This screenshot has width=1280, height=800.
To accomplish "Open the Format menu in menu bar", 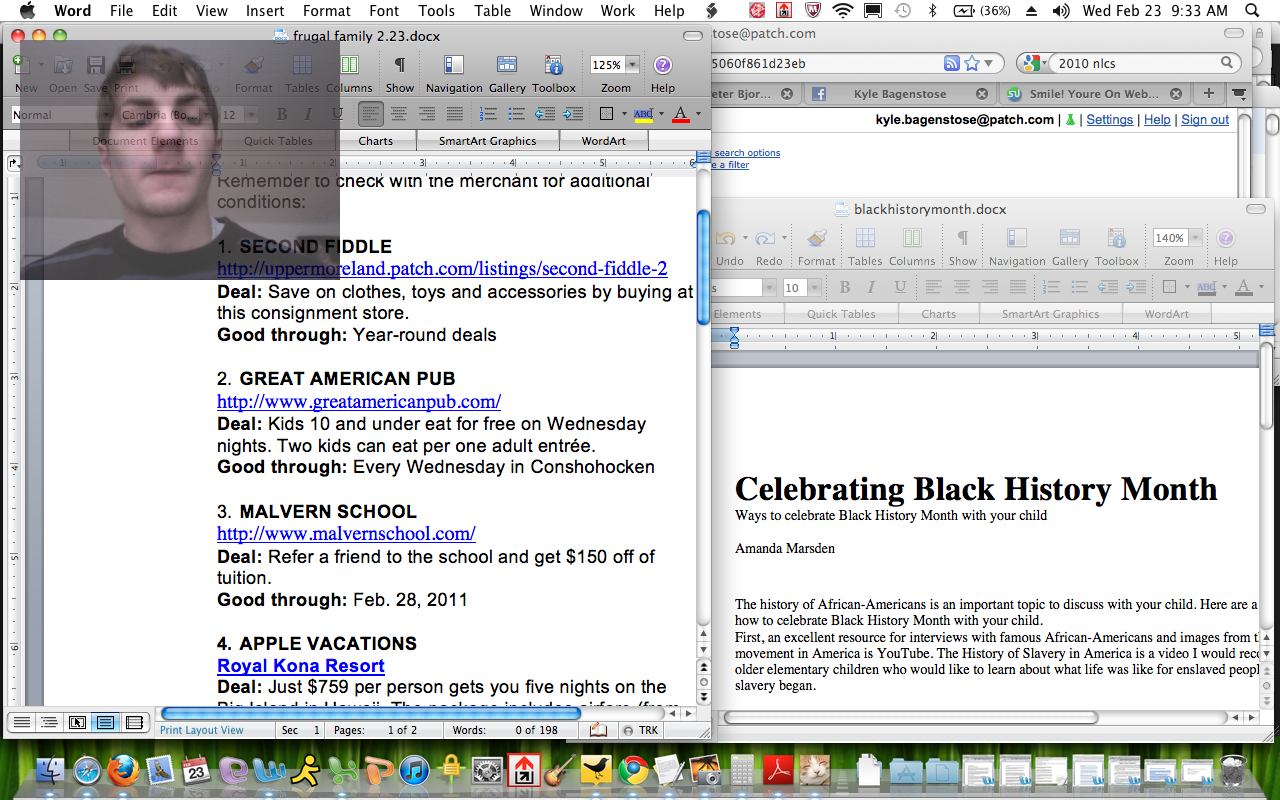I will pyautogui.click(x=326, y=11).
